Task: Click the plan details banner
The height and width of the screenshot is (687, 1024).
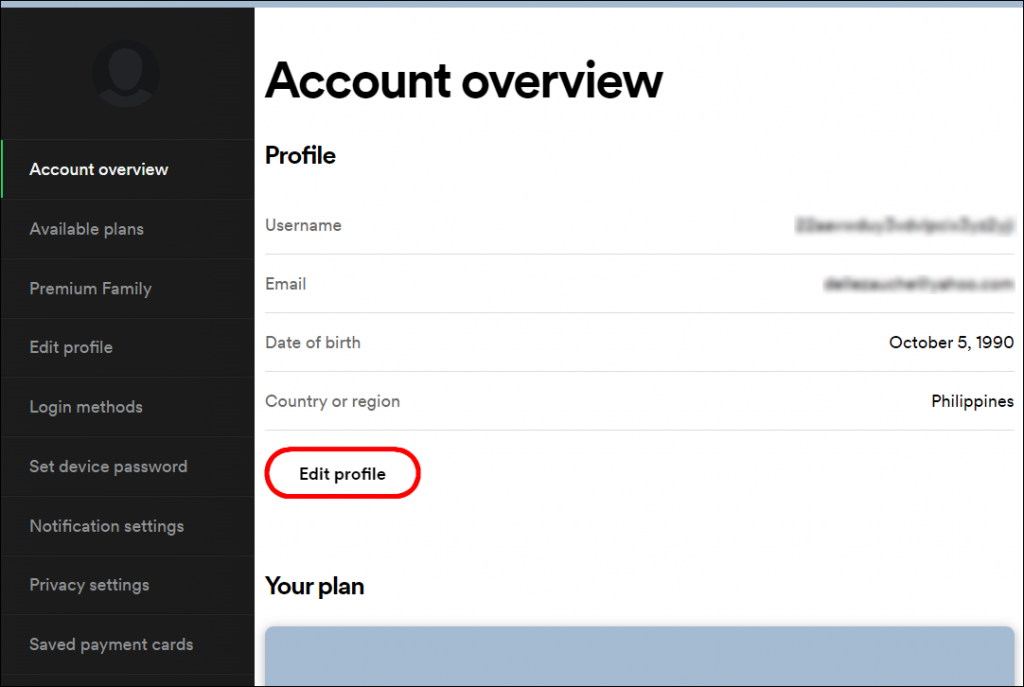Action: pos(639,660)
